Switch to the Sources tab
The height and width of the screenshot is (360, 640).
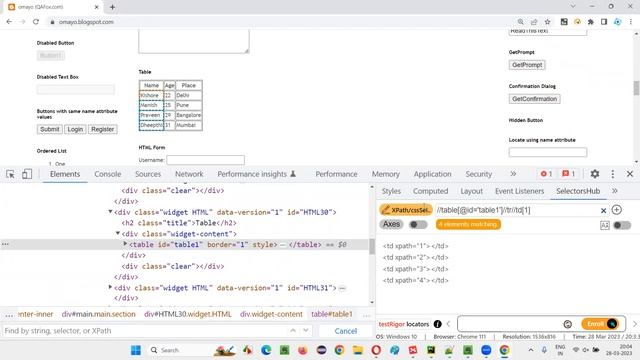click(x=148, y=174)
